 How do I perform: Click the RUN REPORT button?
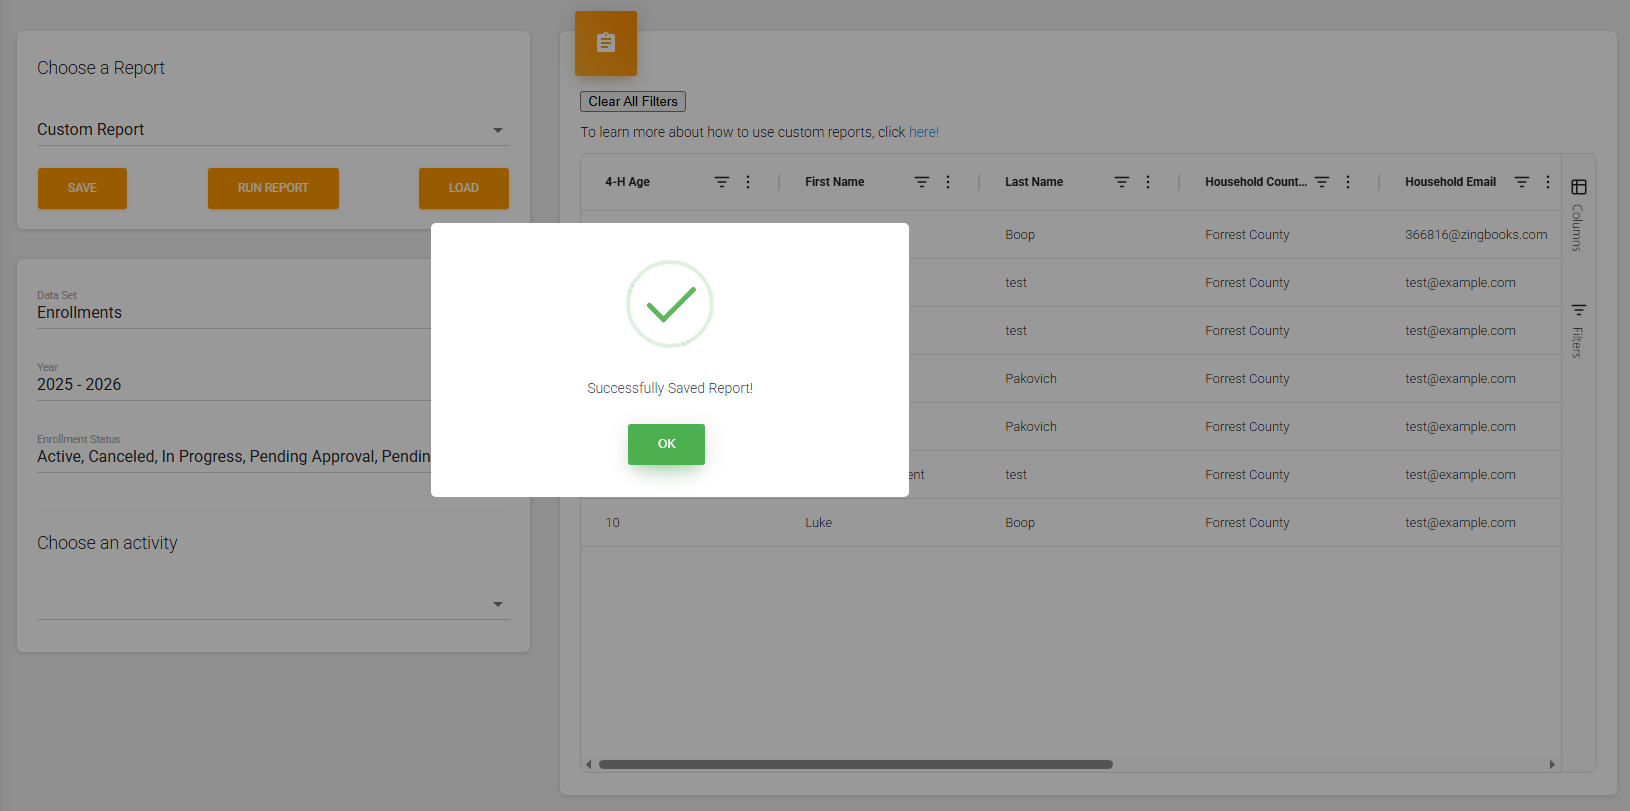pos(273,188)
